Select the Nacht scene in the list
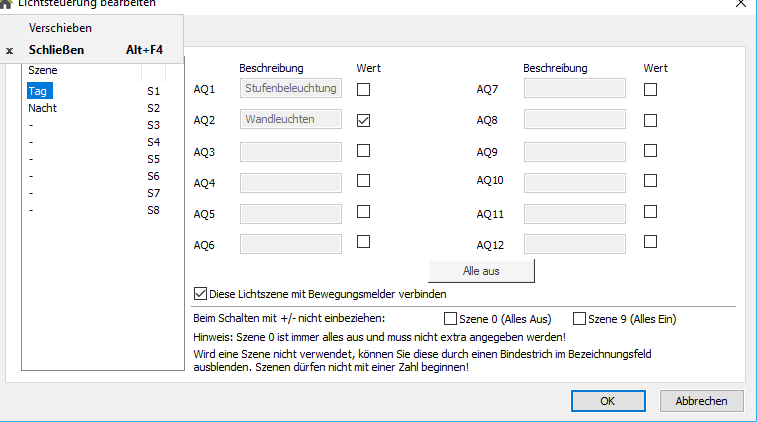 click(x=42, y=107)
